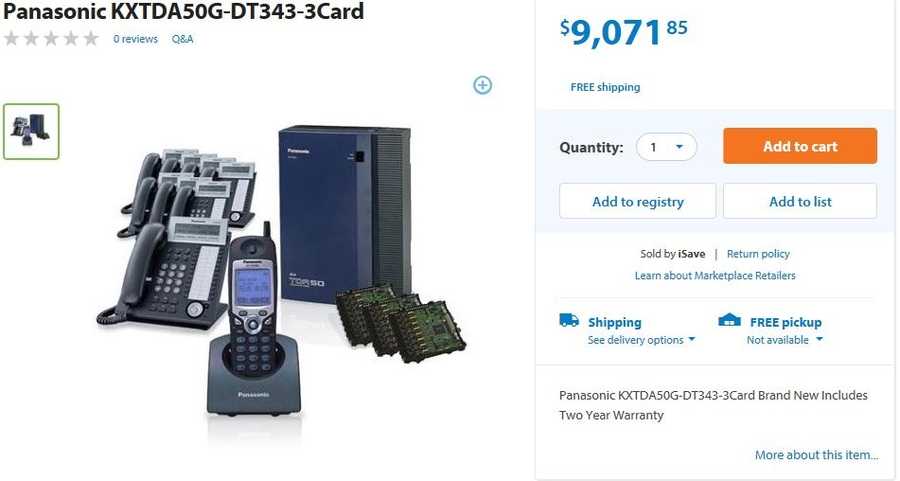Open the 0 reviews link

pos(135,39)
